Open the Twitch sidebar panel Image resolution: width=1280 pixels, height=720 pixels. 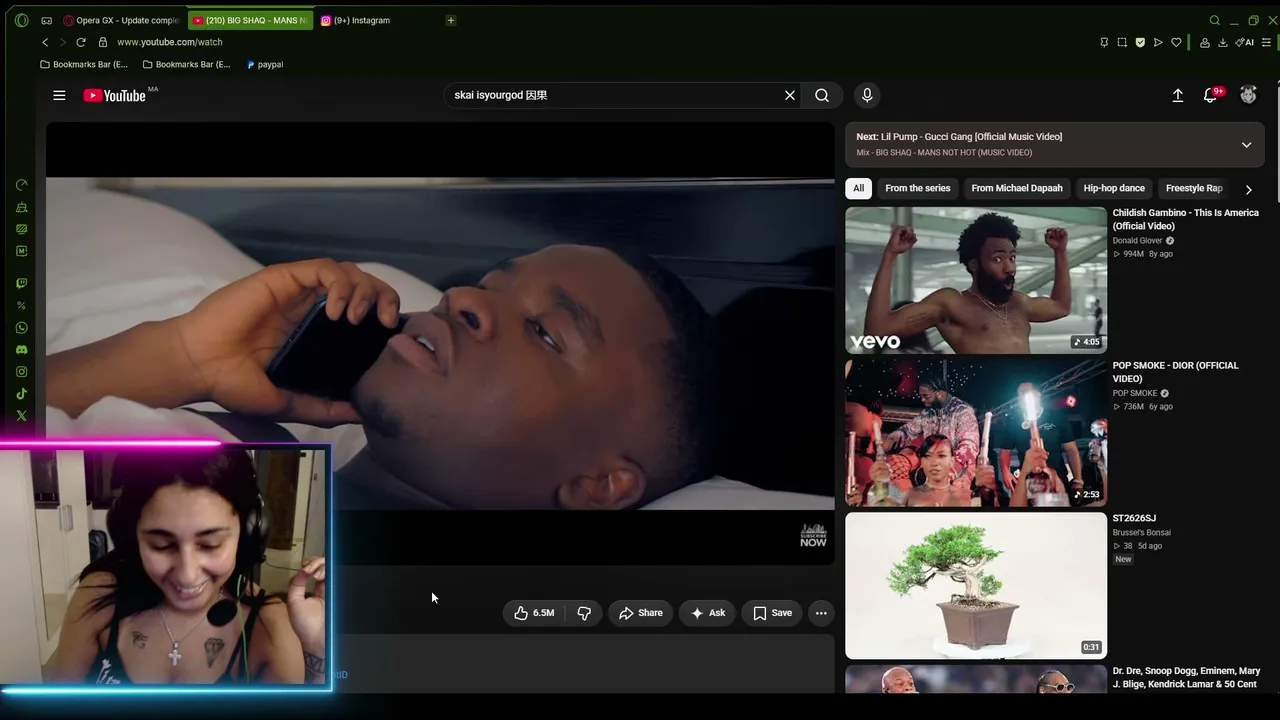22,283
